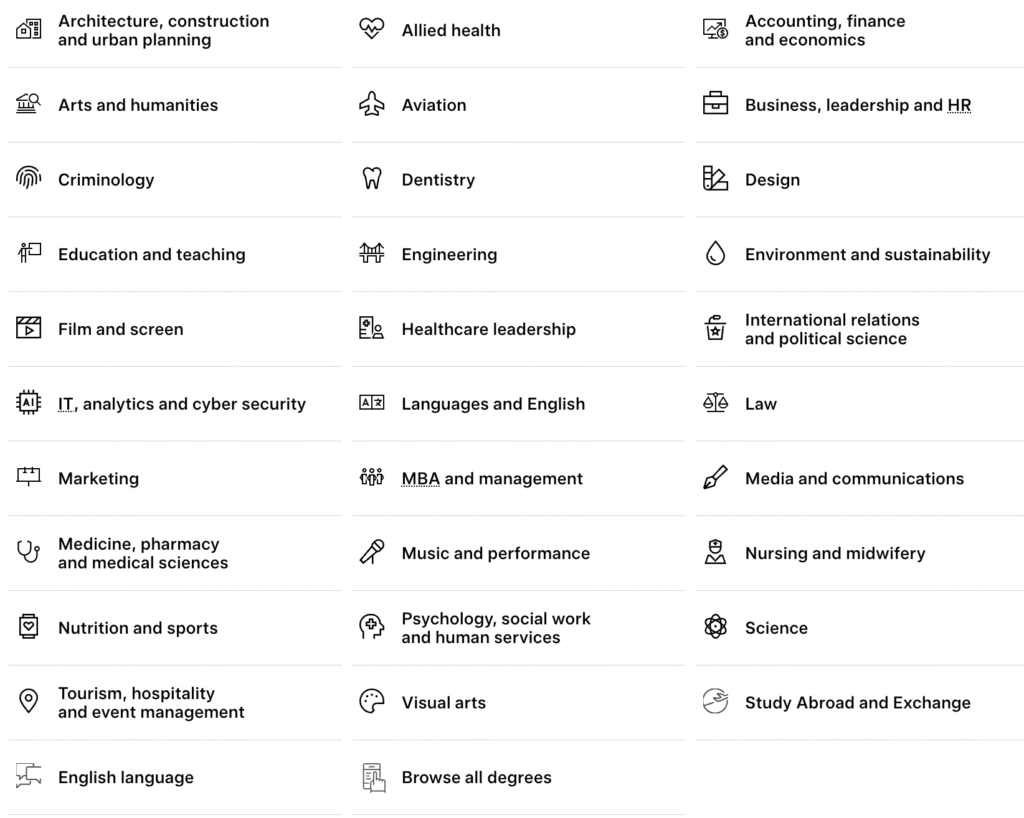Open Study Abroad and Exchange
This screenshot has width=1024, height=818.
[857, 702]
